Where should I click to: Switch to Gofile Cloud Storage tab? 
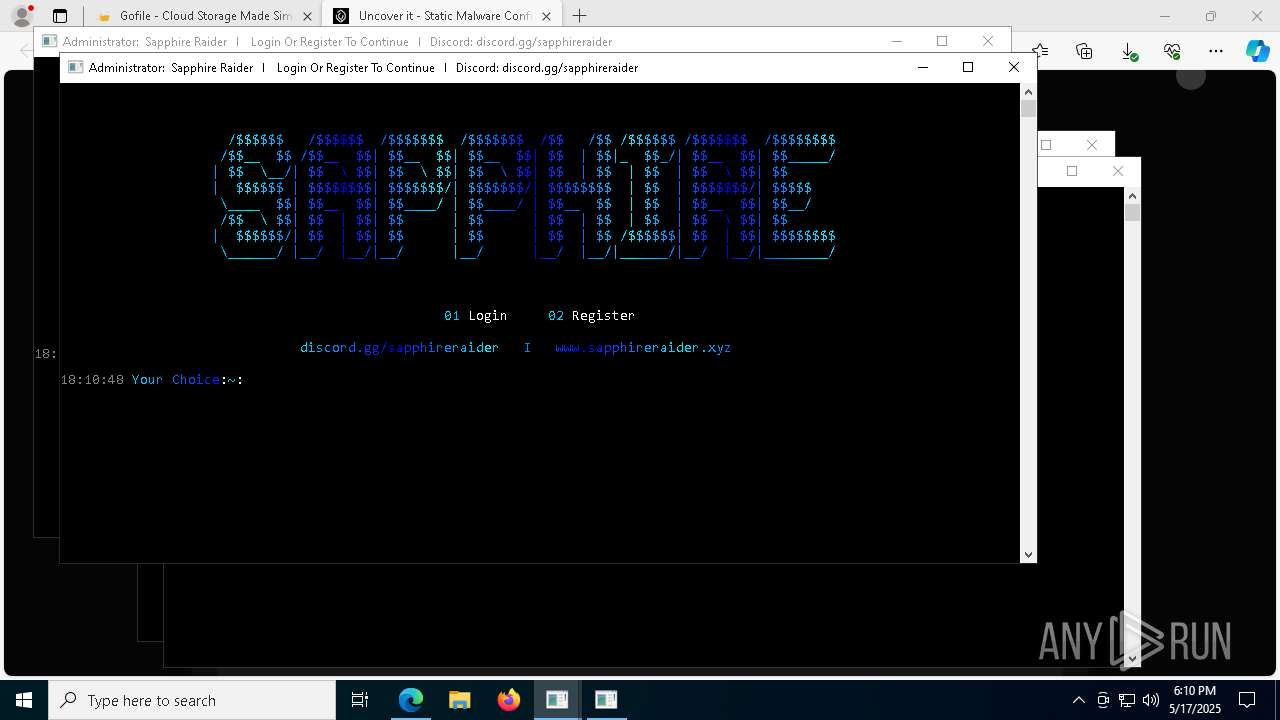(204, 16)
